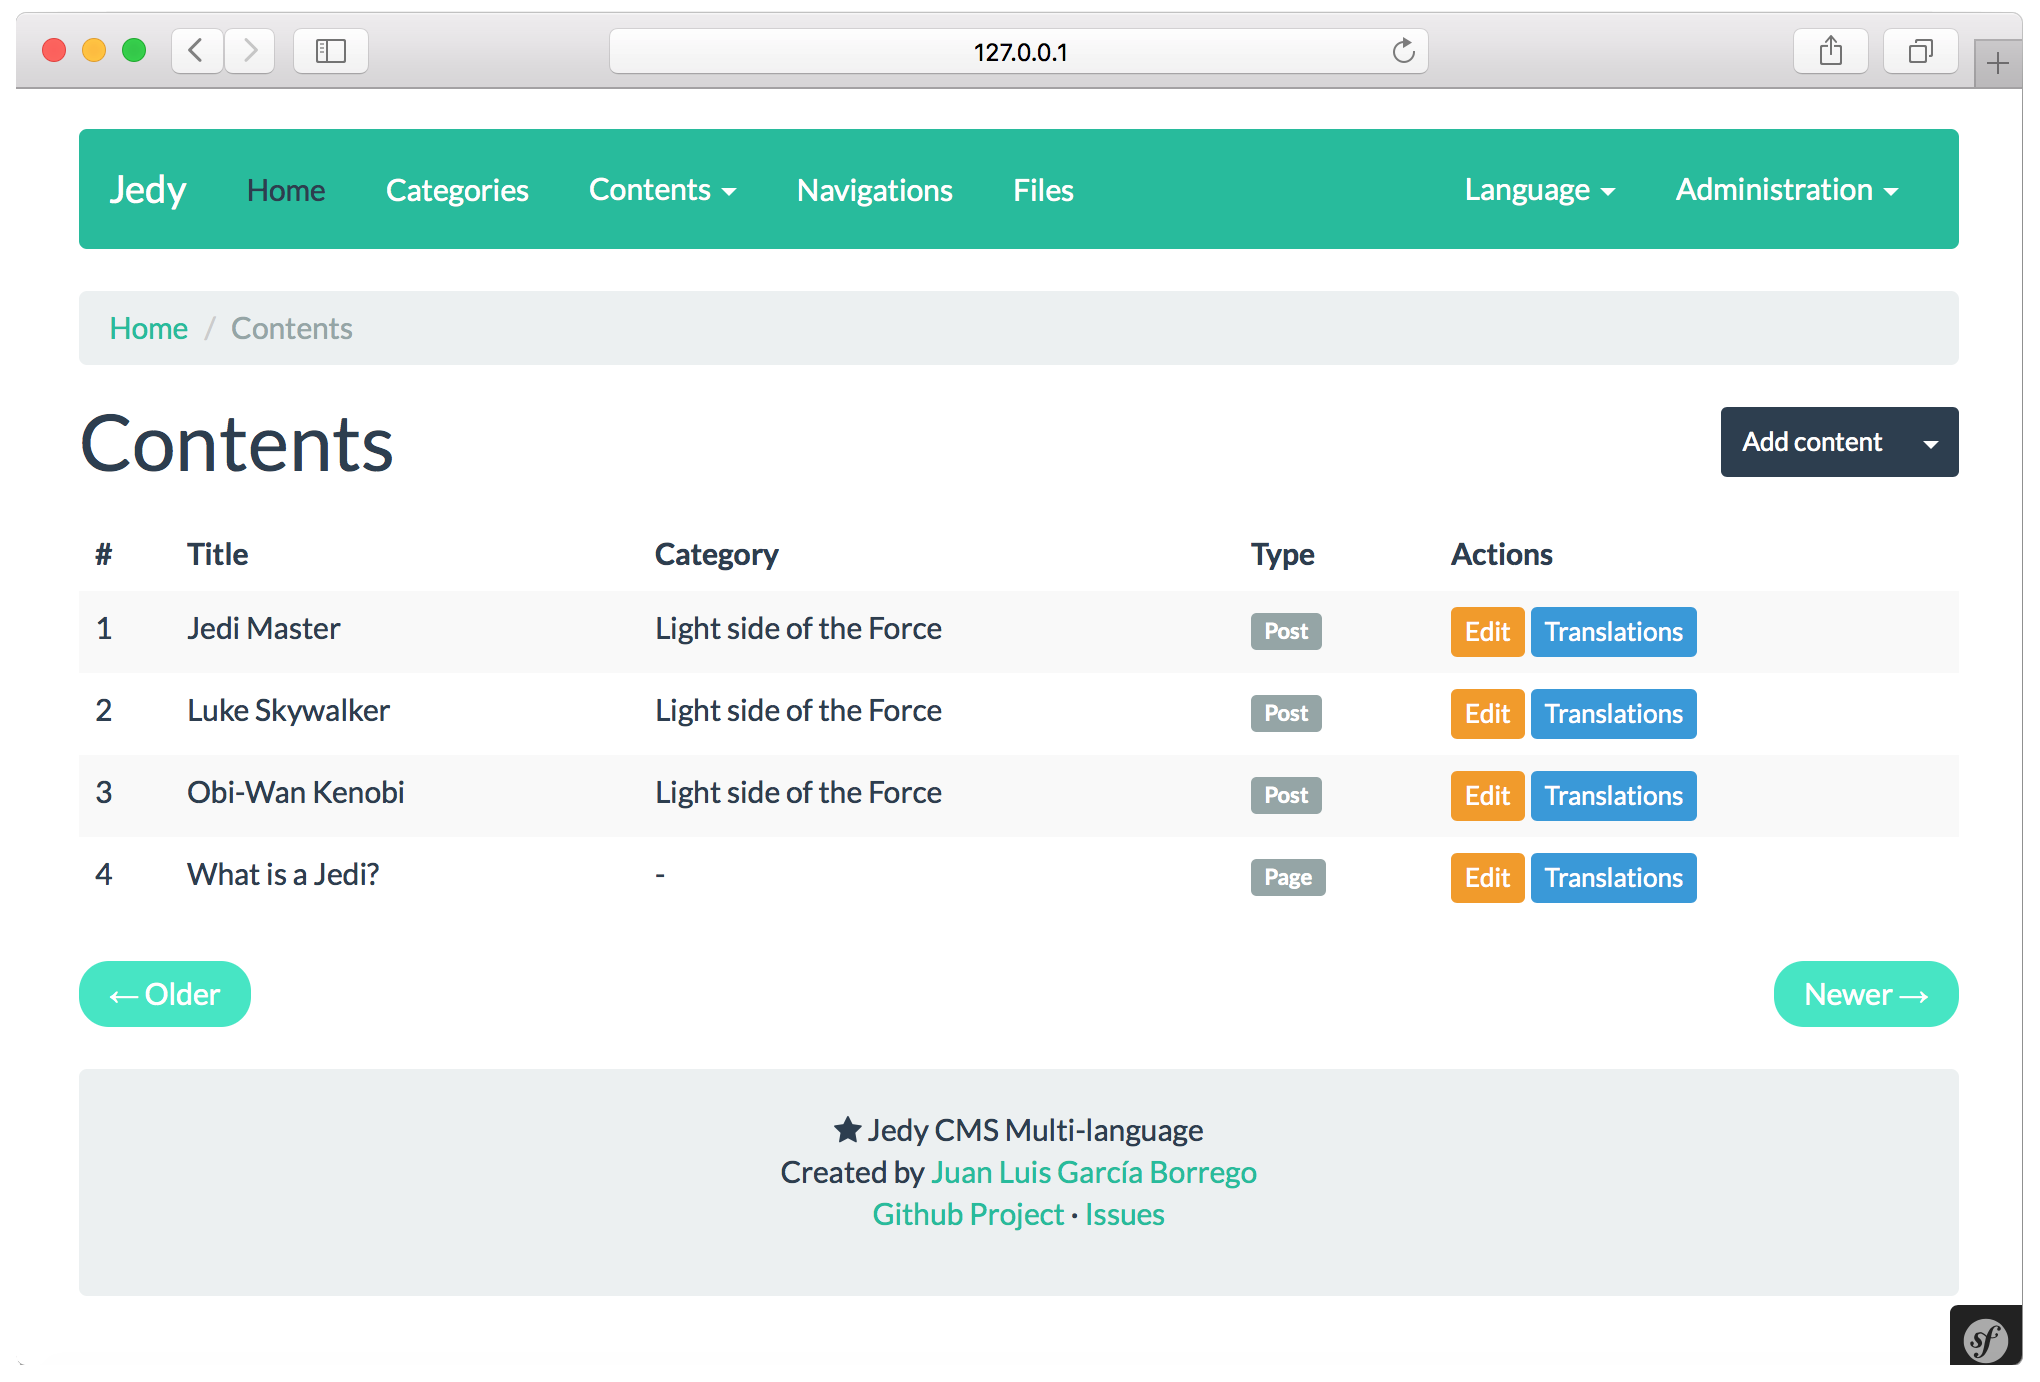Image resolution: width=2040 pixels, height=1382 pixels.
Task: Expand the Administration dropdown menu
Action: [x=1786, y=190]
